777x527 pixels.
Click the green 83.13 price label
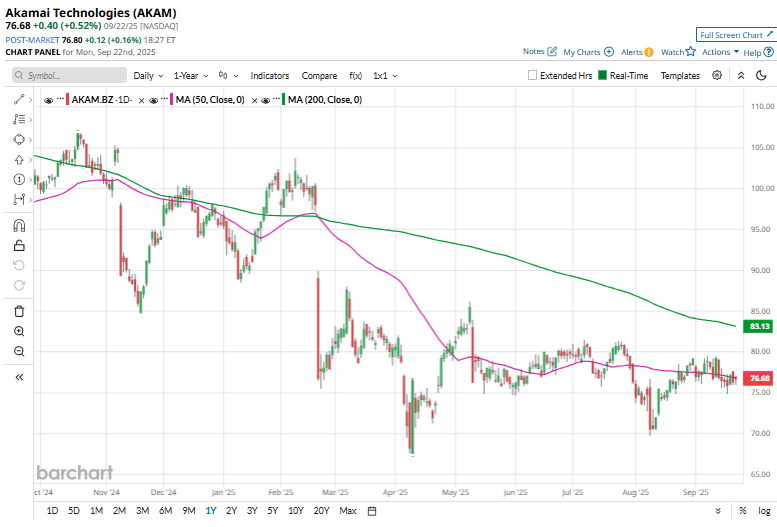pyautogui.click(x=759, y=326)
